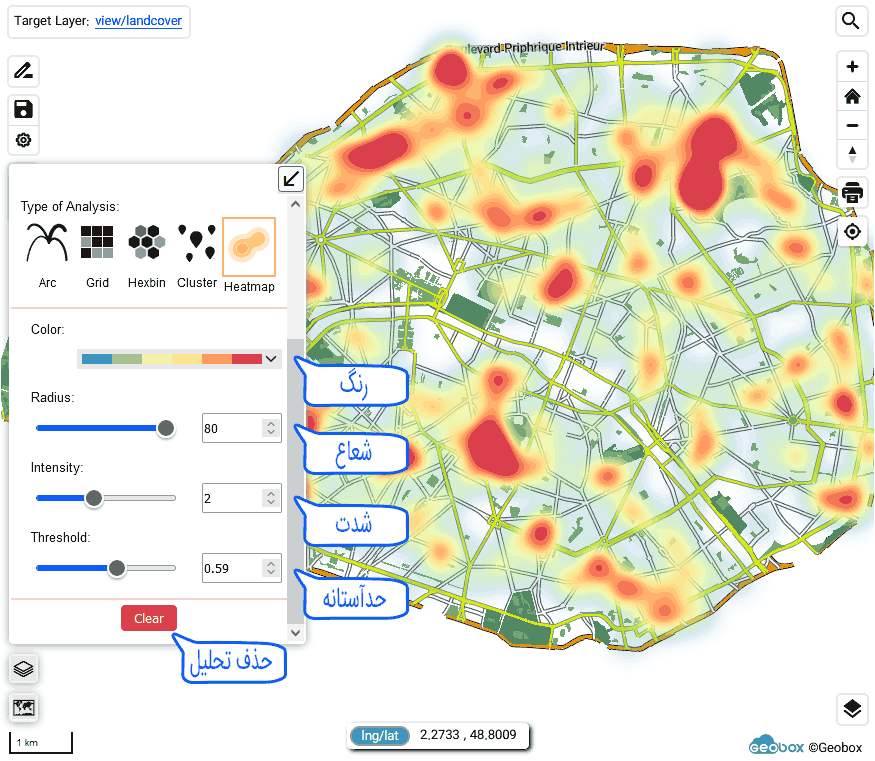Open the map search magnifier

(851, 21)
